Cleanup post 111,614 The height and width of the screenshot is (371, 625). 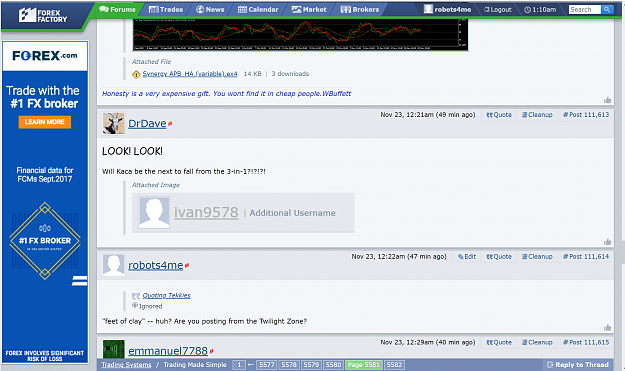(x=537, y=257)
